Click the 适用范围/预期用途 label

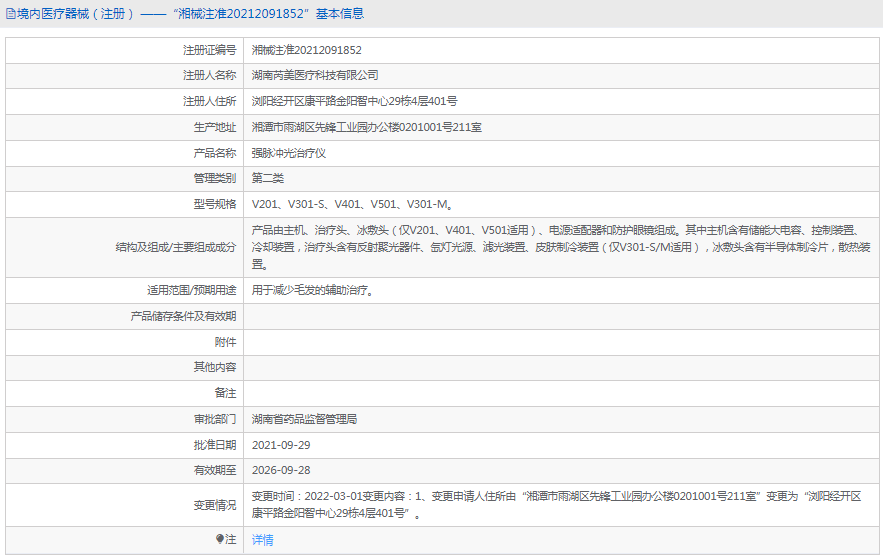click(191, 291)
